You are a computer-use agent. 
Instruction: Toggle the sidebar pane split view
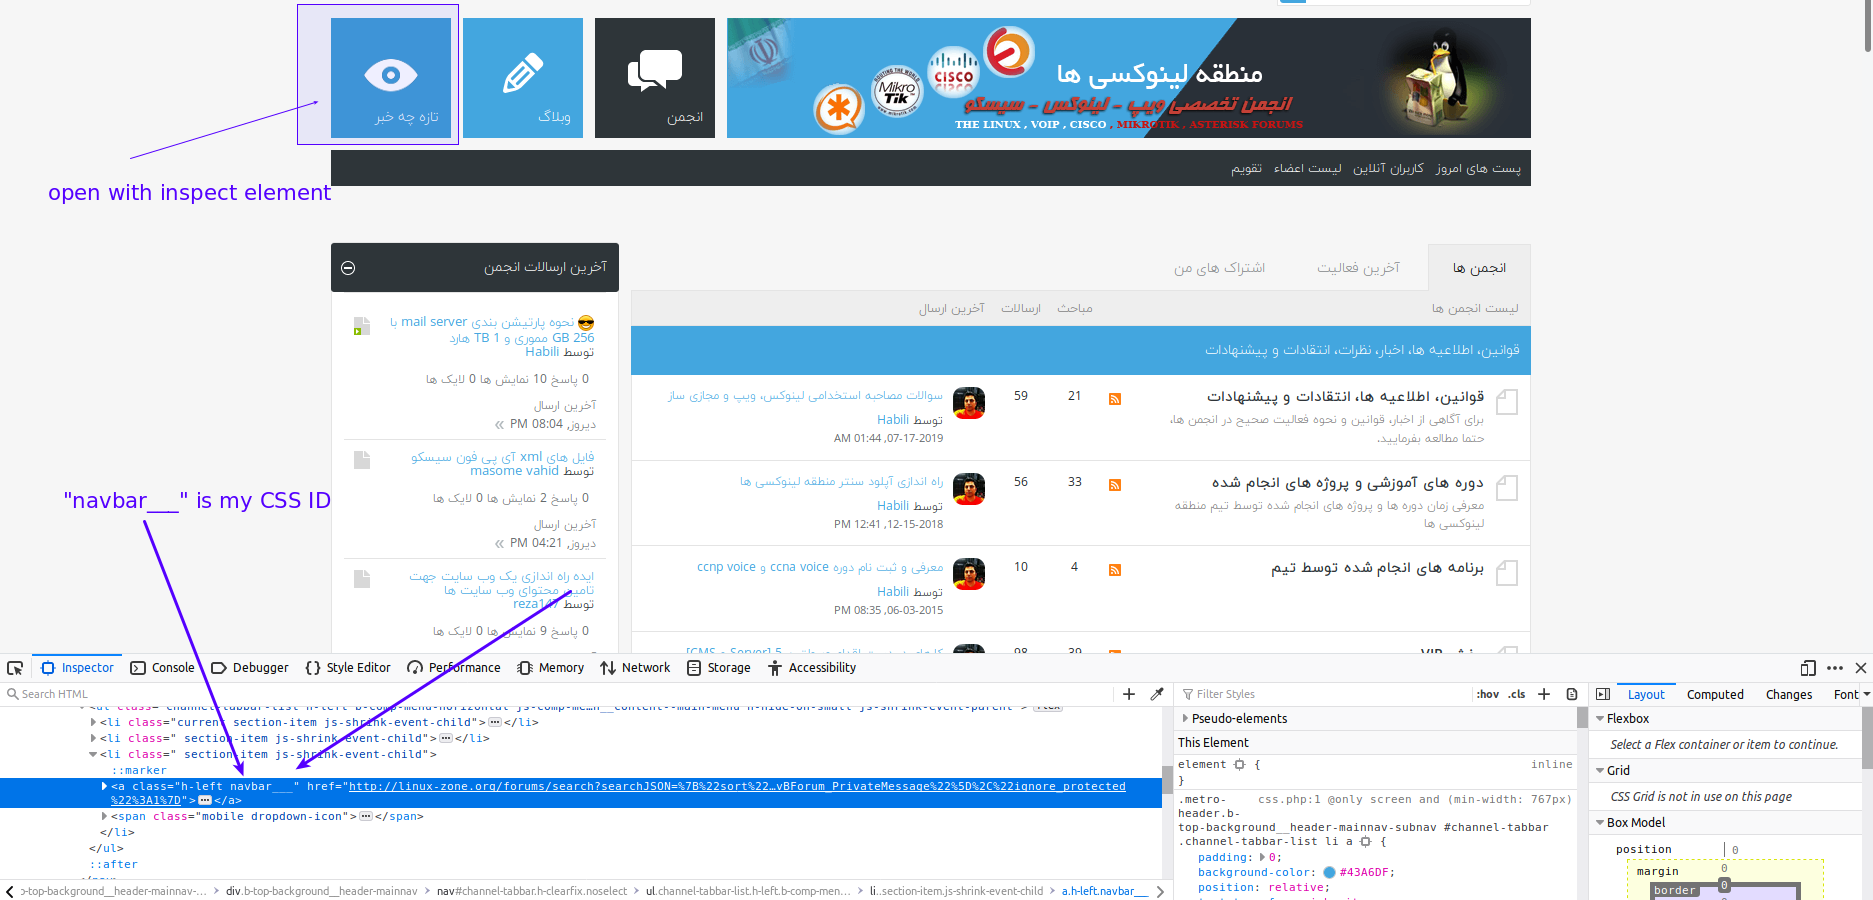coord(1603,694)
